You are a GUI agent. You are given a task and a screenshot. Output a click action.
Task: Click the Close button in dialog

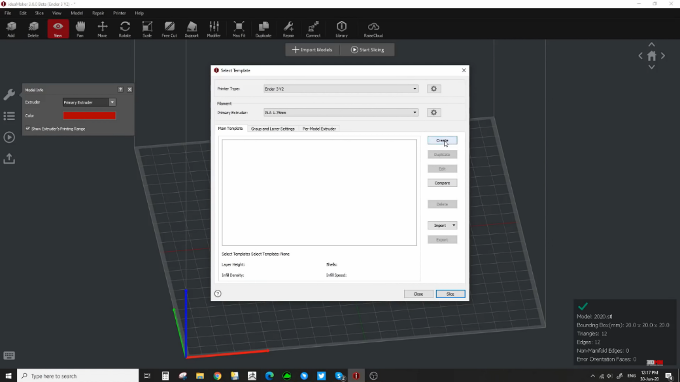coord(418,294)
